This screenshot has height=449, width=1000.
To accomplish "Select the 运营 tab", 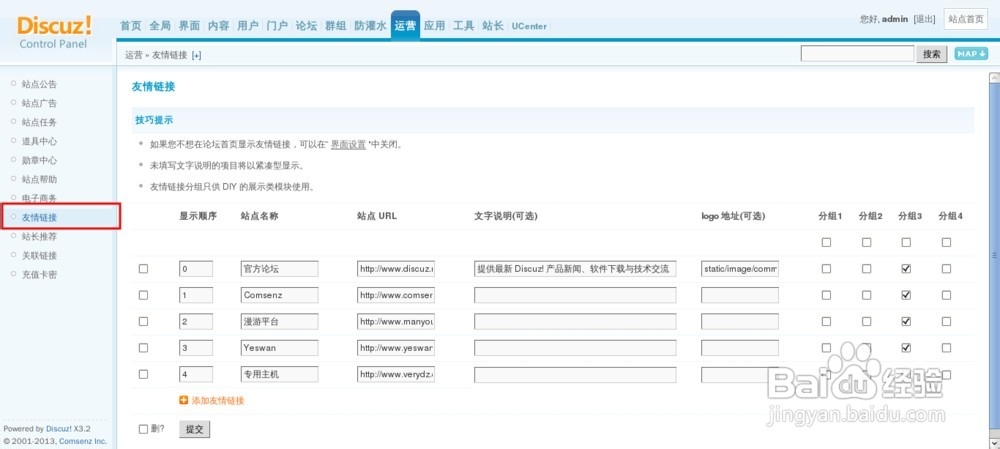I will point(406,26).
